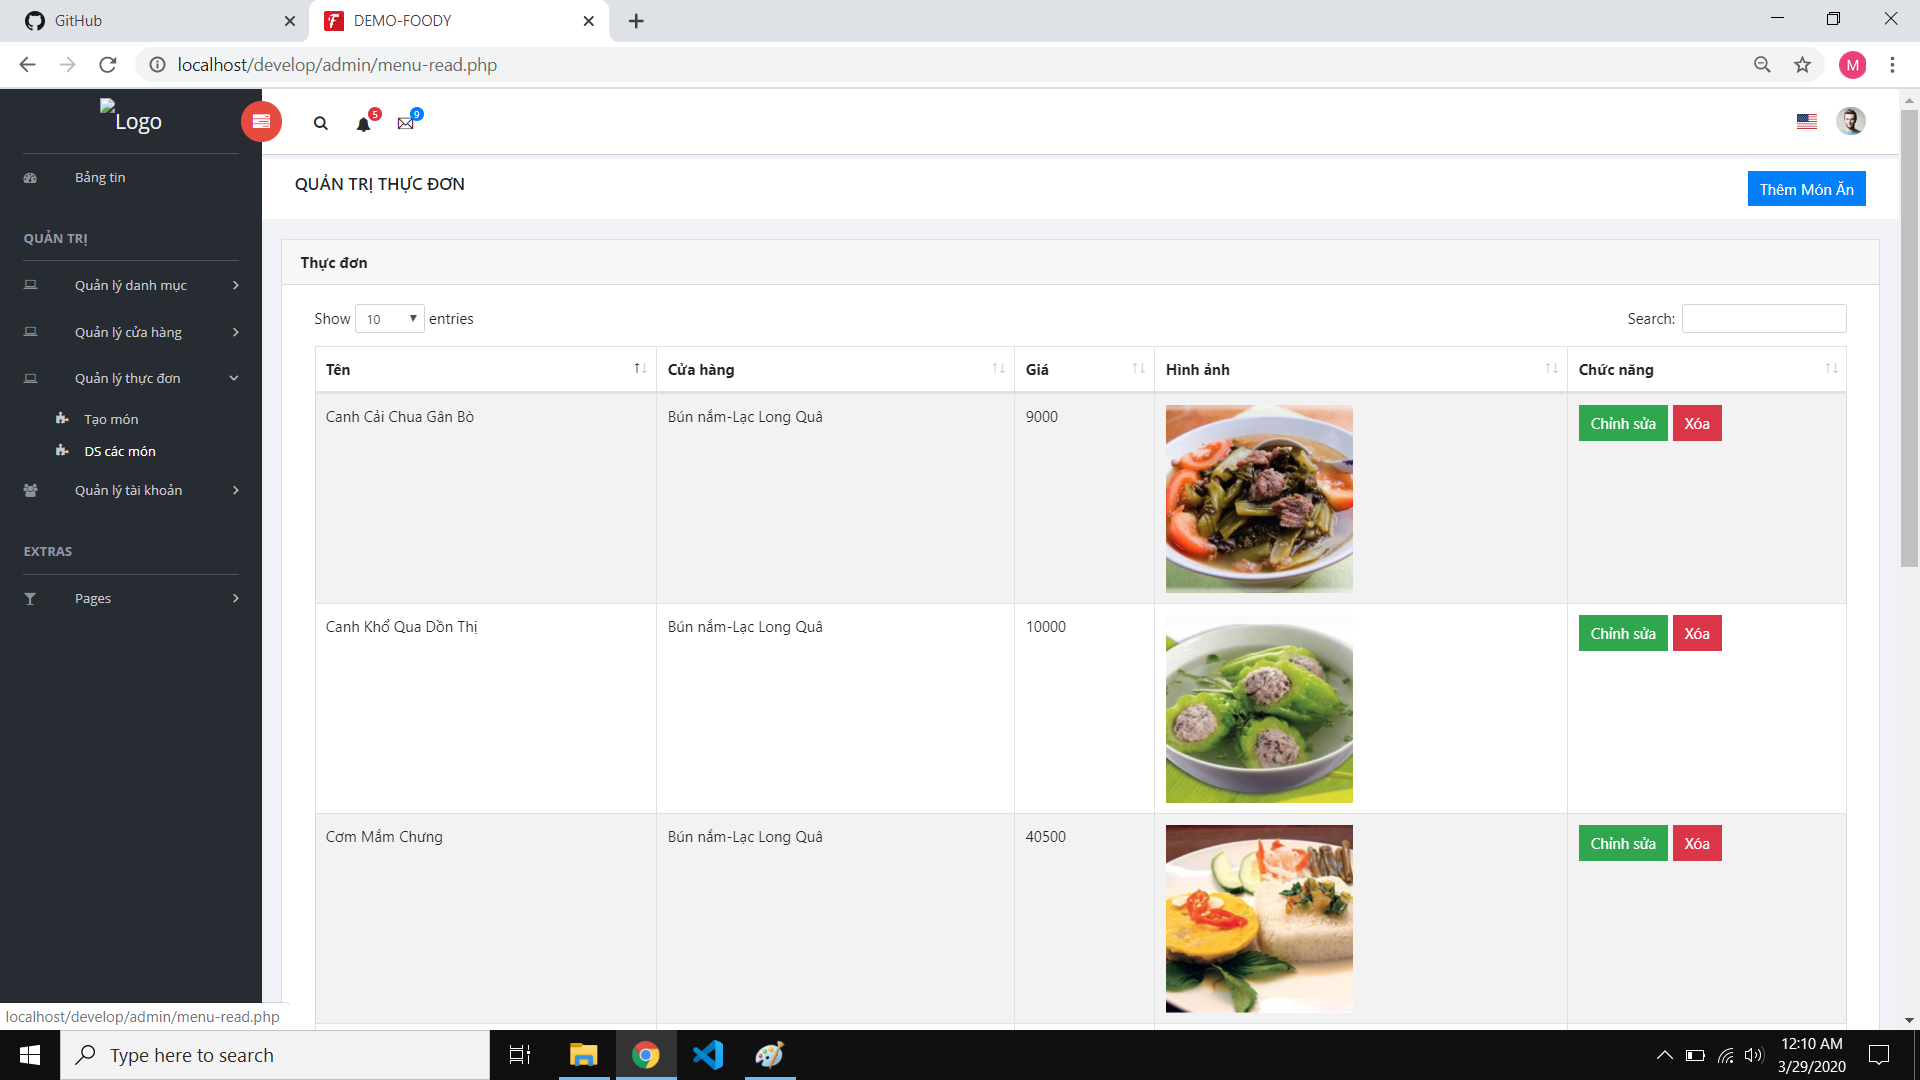Open the Windows notification center
The image size is (1920, 1080).
[1879, 1055]
